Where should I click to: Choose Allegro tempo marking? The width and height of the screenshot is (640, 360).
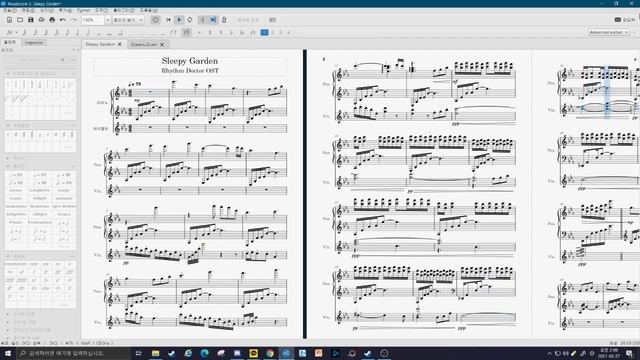pyautogui.click(x=40, y=214)
